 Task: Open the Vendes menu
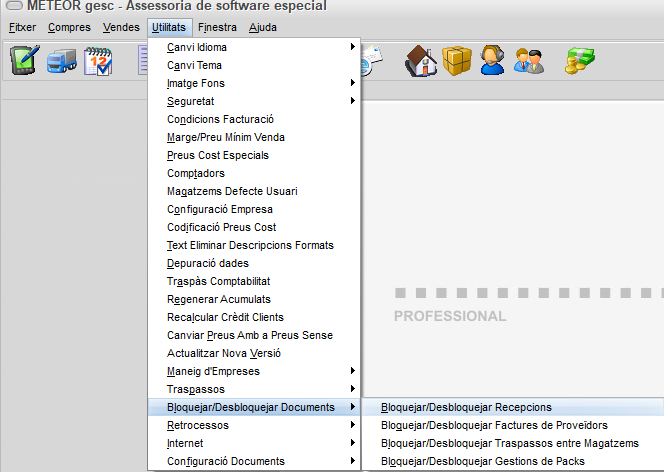coord(121,28)
